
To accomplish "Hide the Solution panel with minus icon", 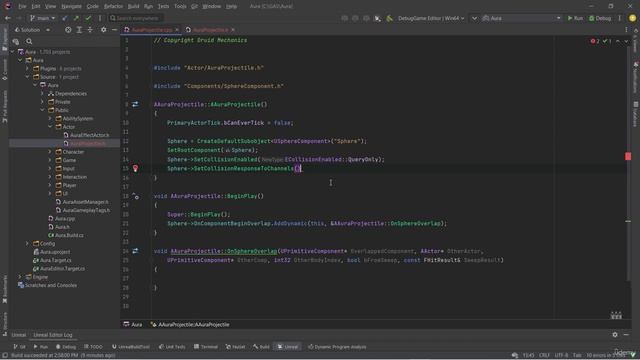I will click(x=114, y=30).
